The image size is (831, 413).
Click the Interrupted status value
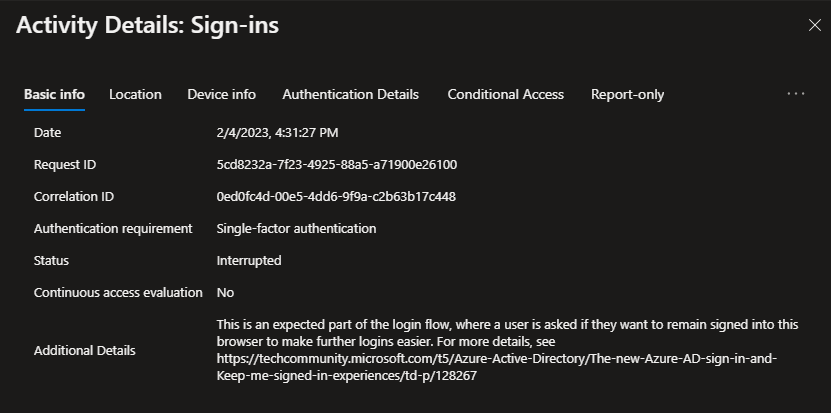click(x=249, y=260)
